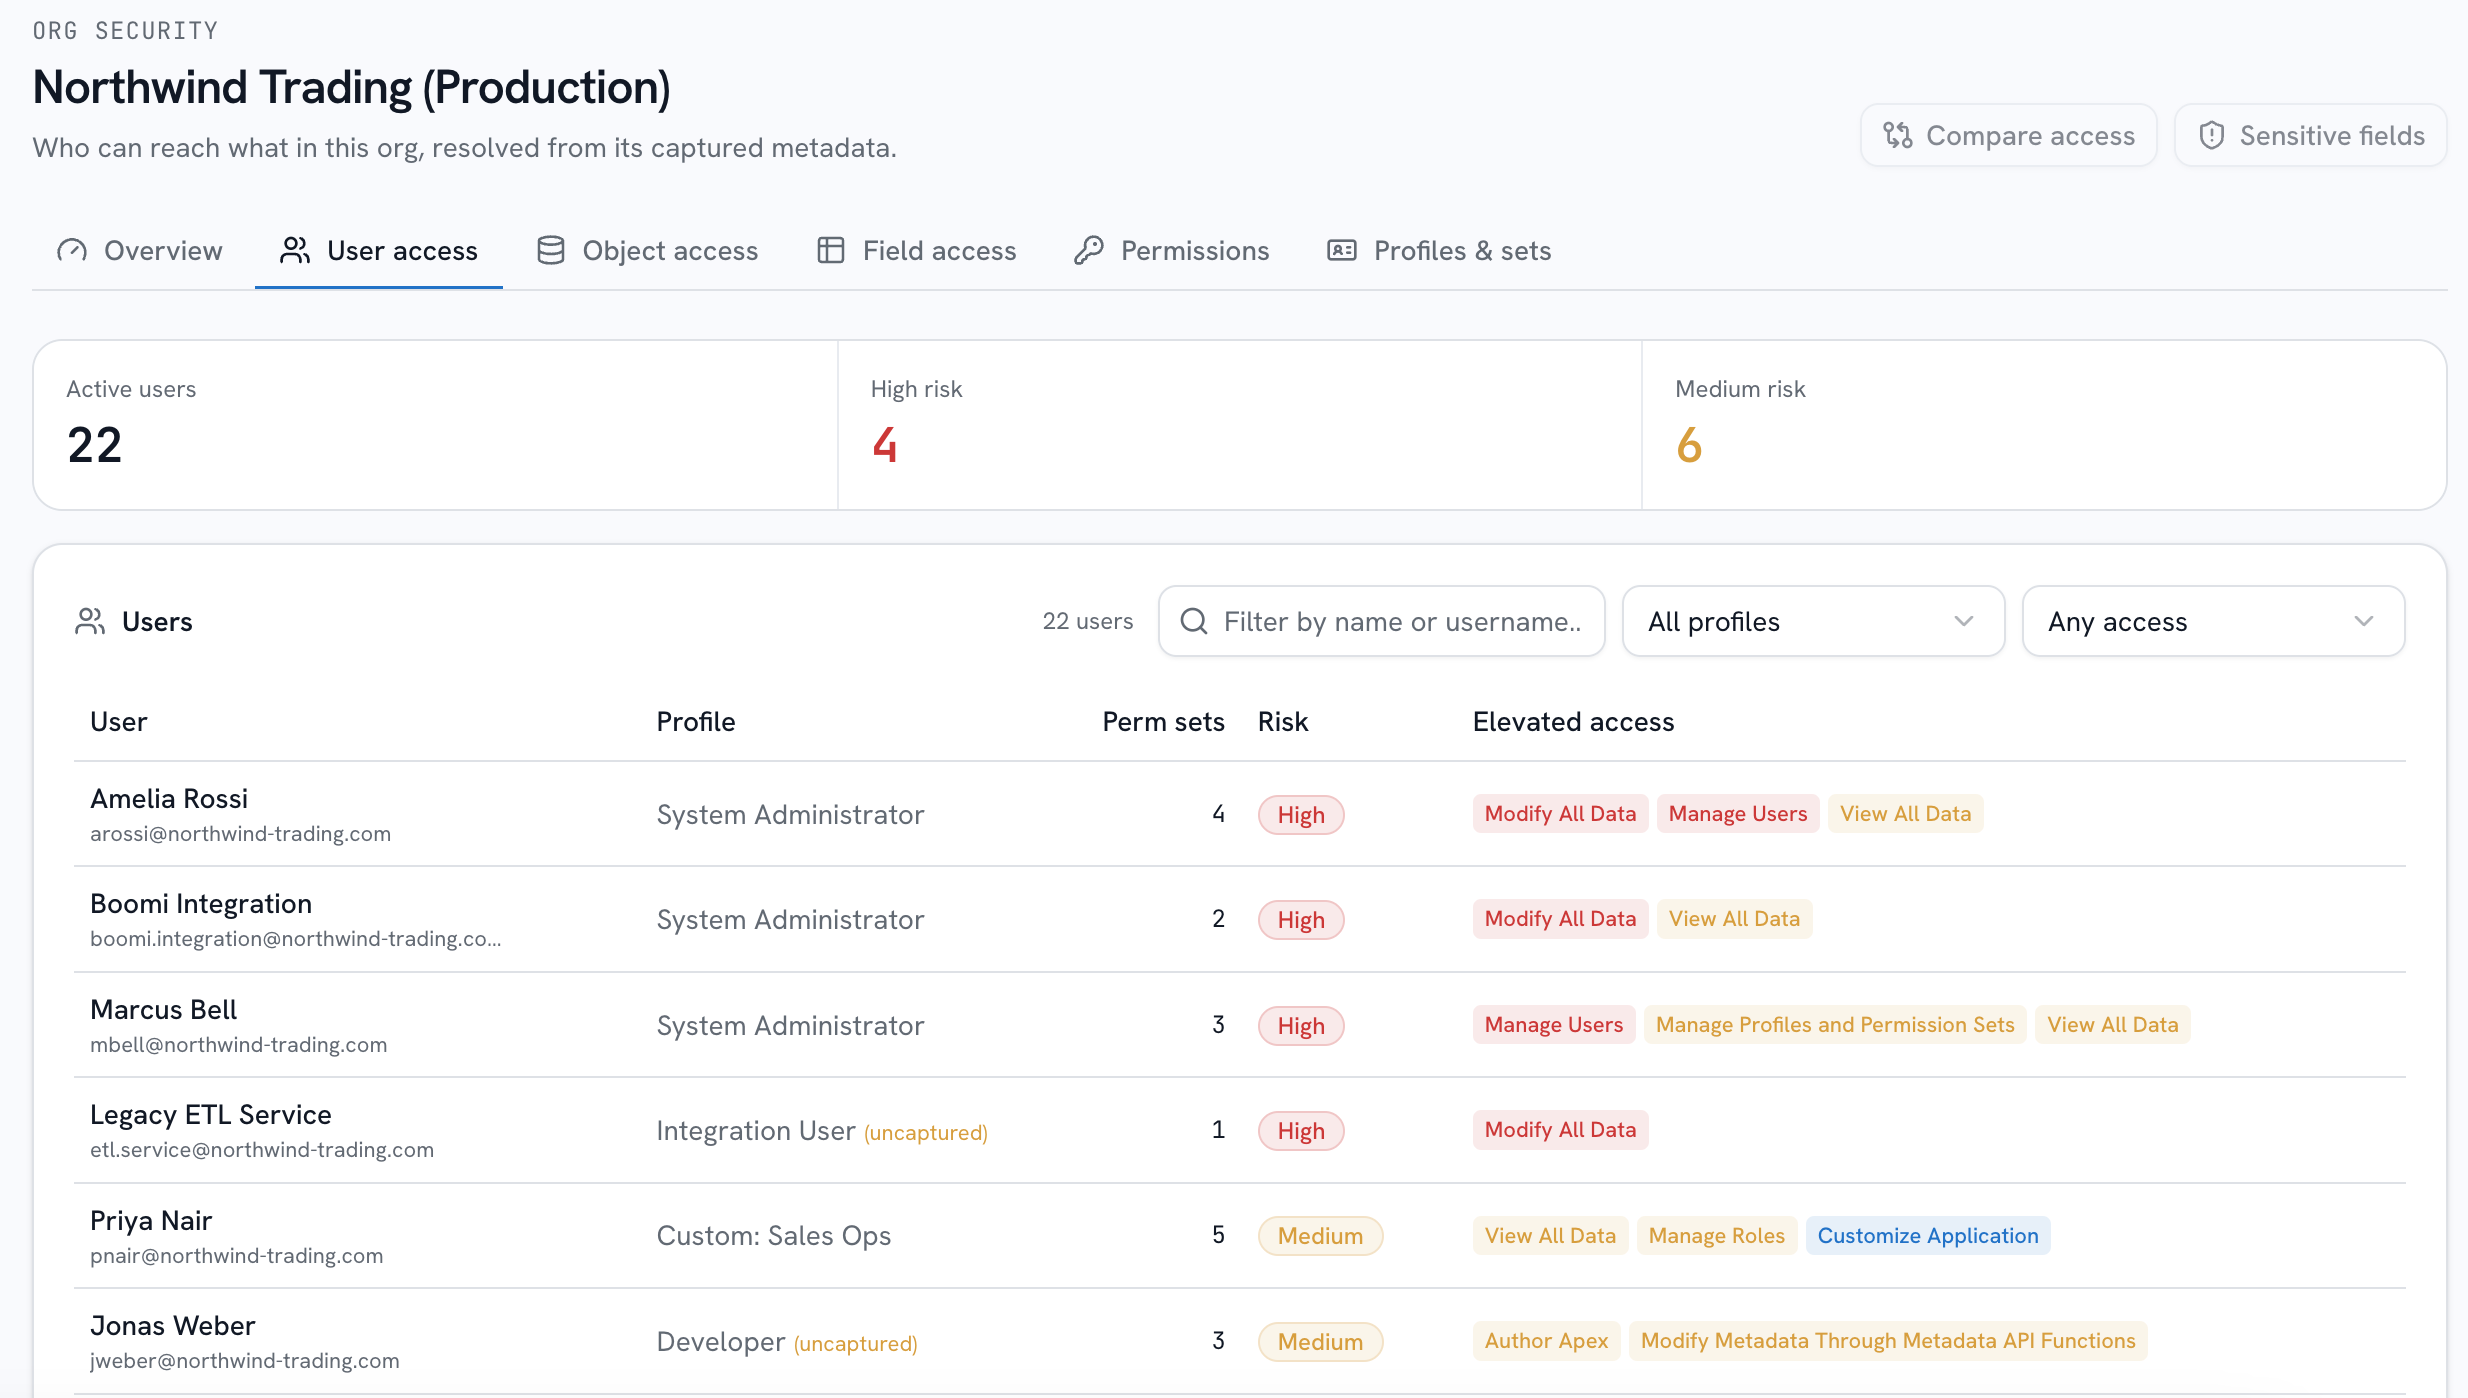Click the Overview gauge icon
This screenshot has height=1398, width=2468.
click(72, 250)
